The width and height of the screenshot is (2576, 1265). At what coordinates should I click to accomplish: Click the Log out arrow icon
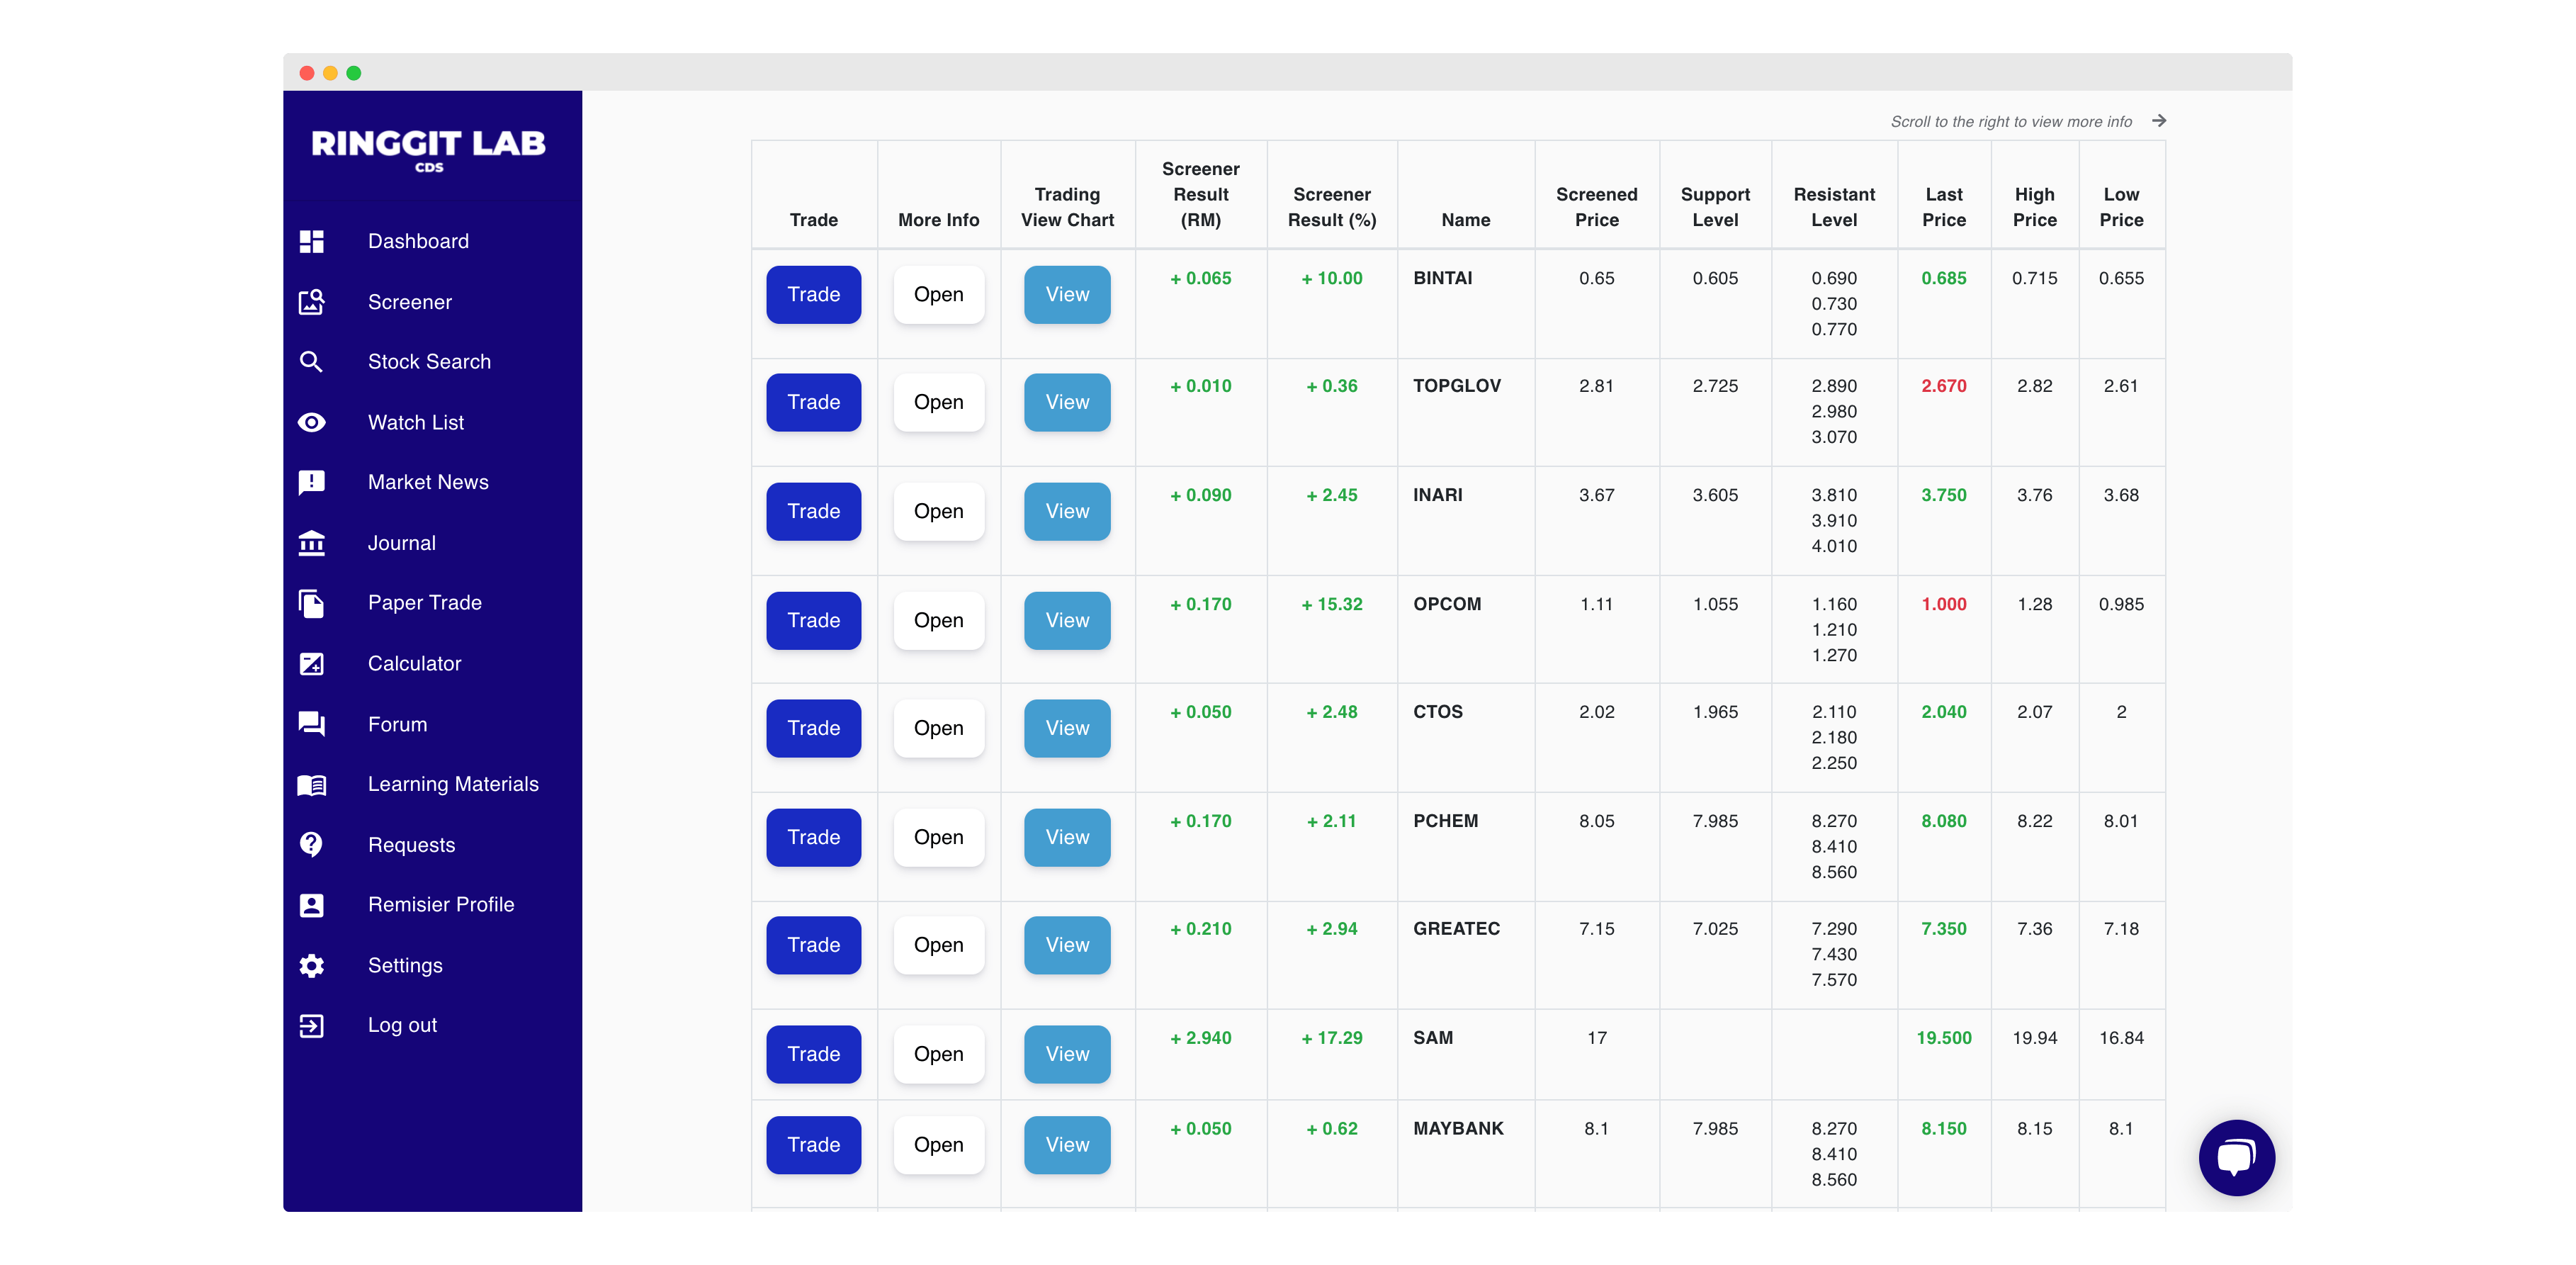[x=311, y=1025]
